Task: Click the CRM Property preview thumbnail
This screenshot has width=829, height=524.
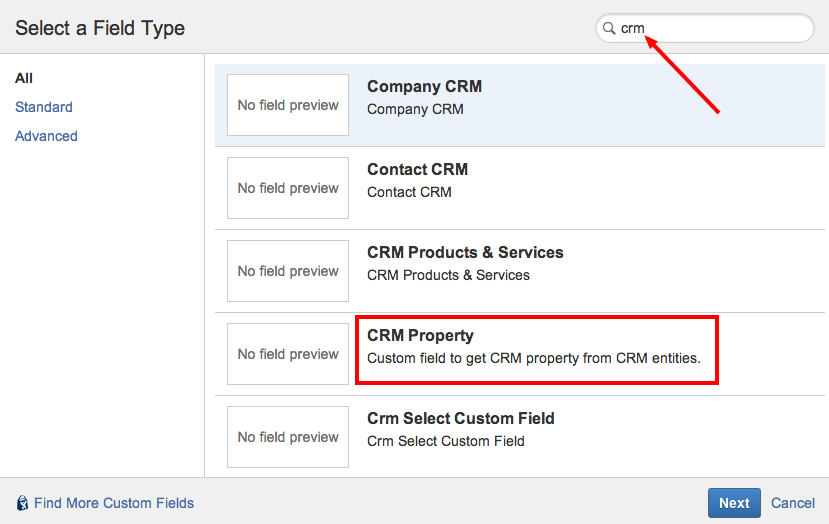Action: click(288, 354)
